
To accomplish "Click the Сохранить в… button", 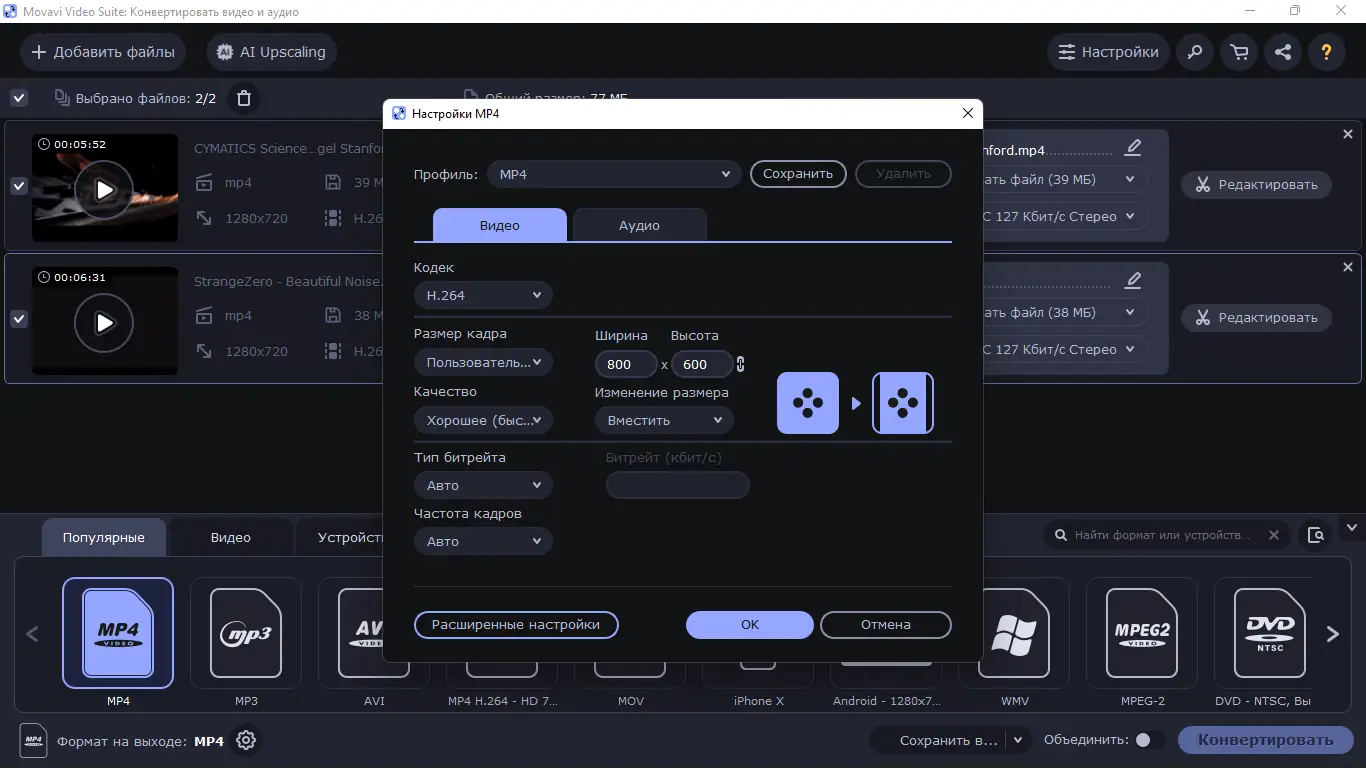I will pos(940,740).
